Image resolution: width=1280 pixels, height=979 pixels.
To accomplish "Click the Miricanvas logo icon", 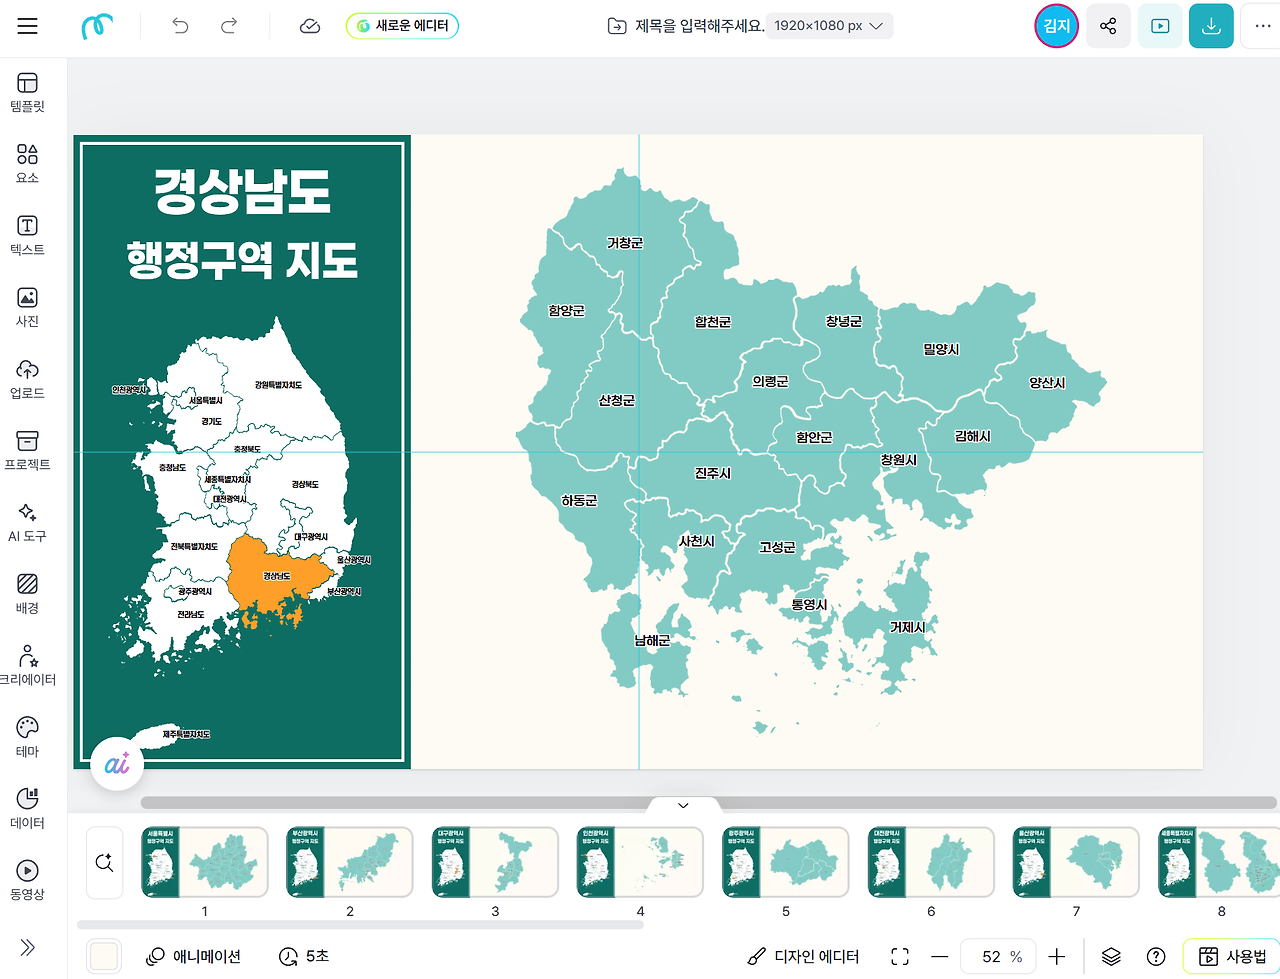I will (x=97, y=26).
